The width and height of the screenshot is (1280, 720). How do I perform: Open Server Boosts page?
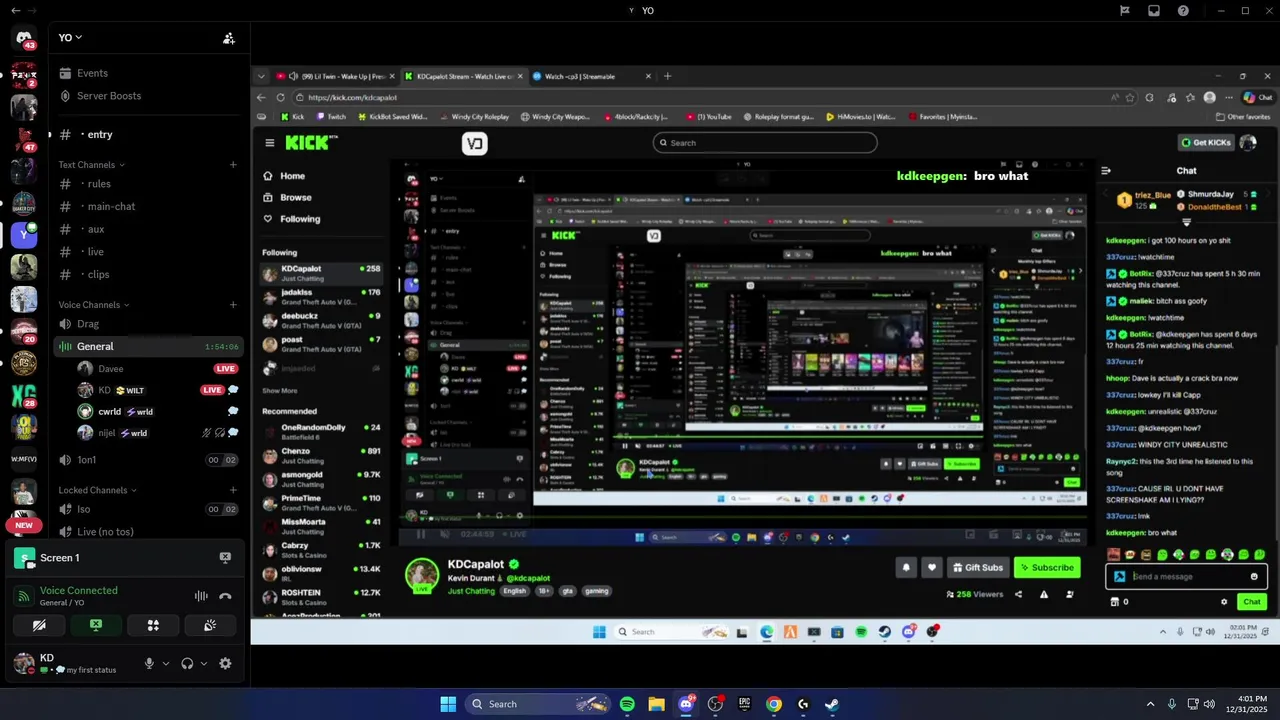click(147, 96)
